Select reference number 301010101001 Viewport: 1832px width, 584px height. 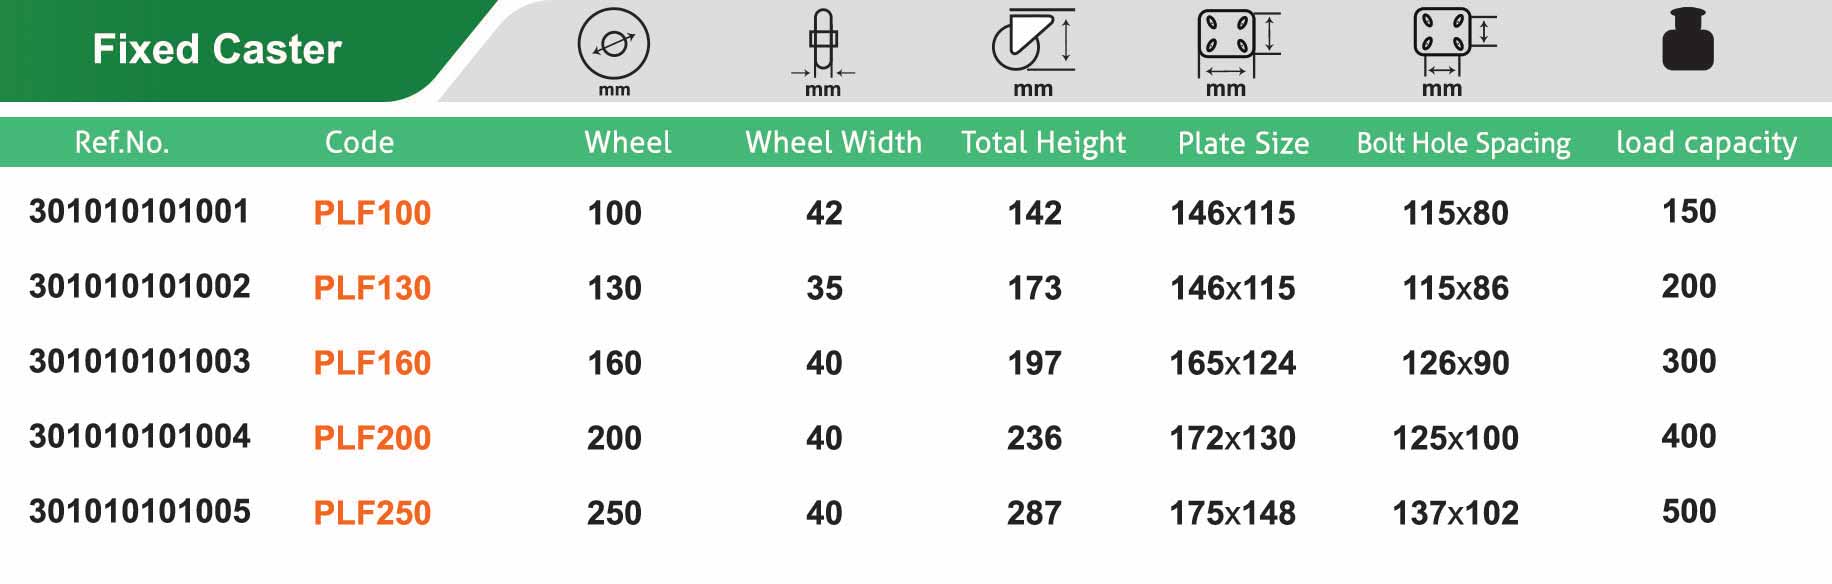139,212
